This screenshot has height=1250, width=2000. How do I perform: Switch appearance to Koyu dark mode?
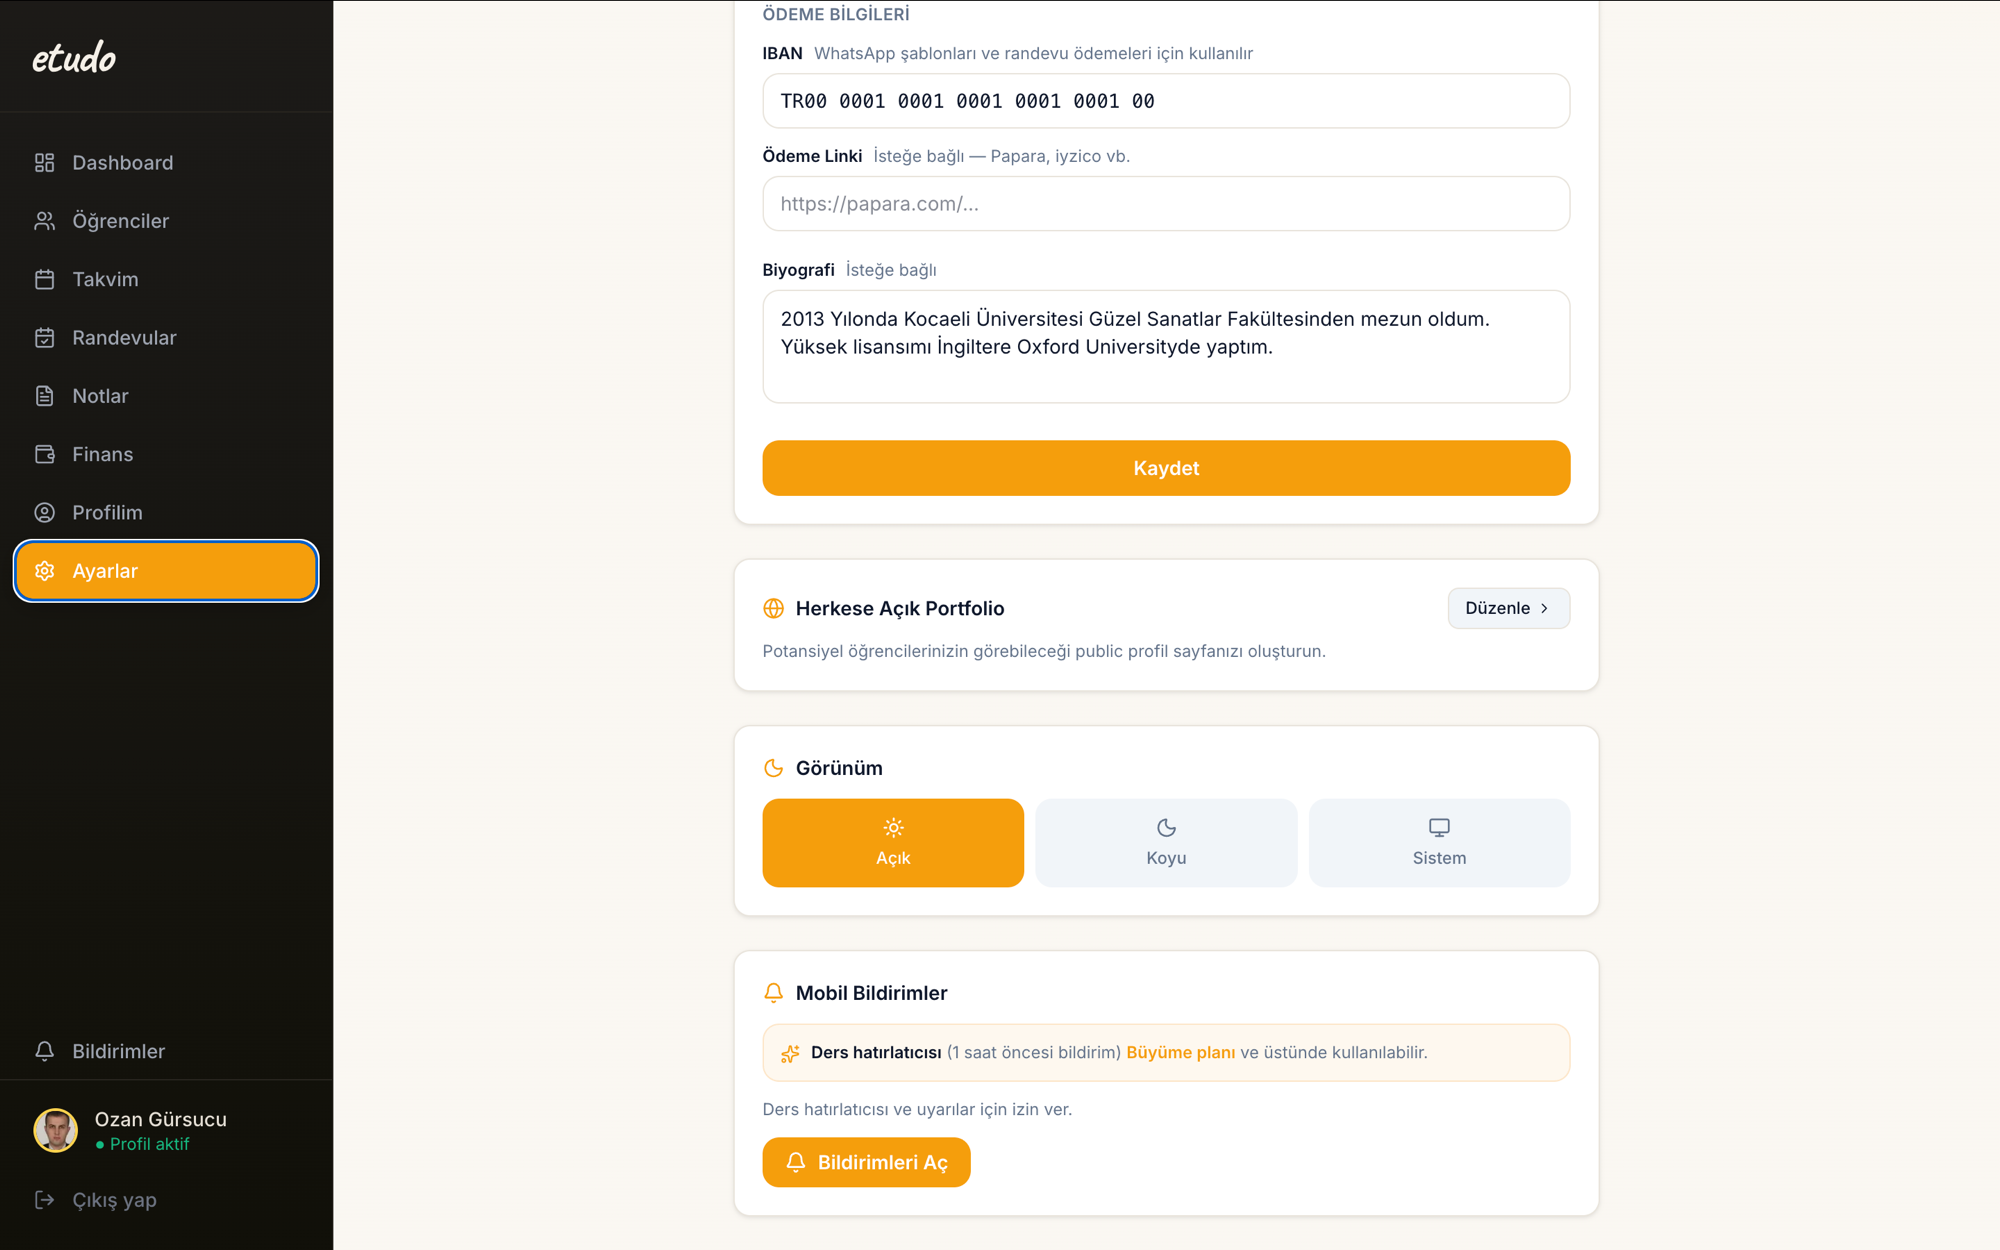pyautogui.click(x=1166, y=842)
